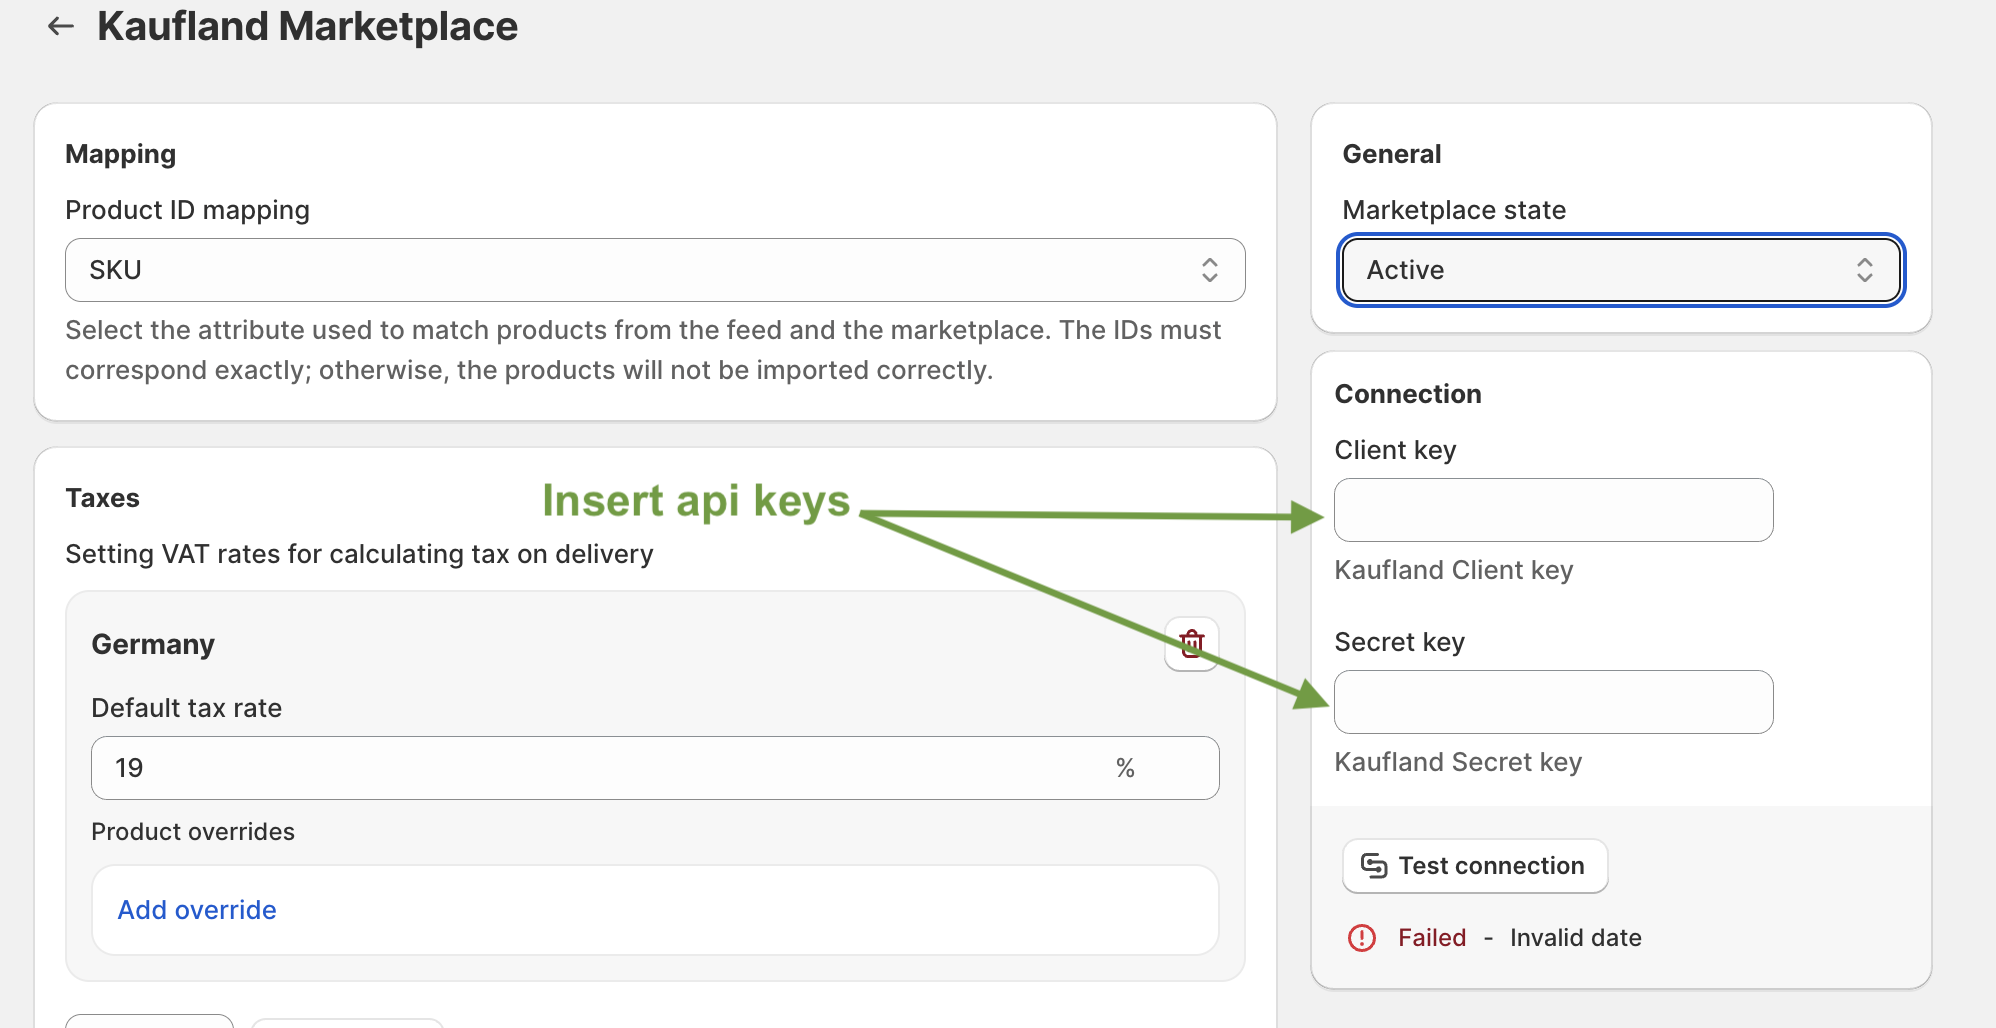This screenshot has width=1996, height=1028.
Task: Click the Add override link
Action: coord(197,910)
